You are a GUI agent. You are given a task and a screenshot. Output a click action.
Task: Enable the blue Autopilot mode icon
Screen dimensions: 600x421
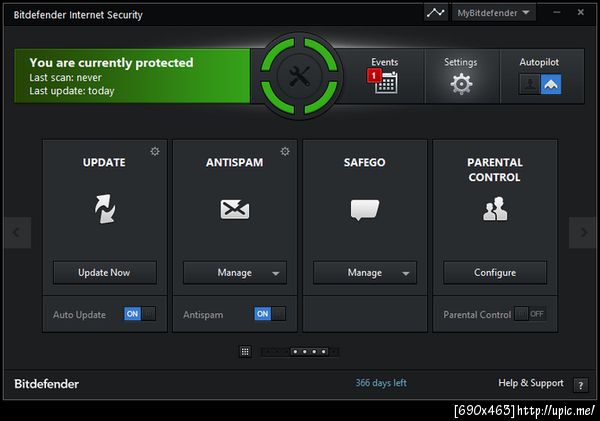point(551,84)
